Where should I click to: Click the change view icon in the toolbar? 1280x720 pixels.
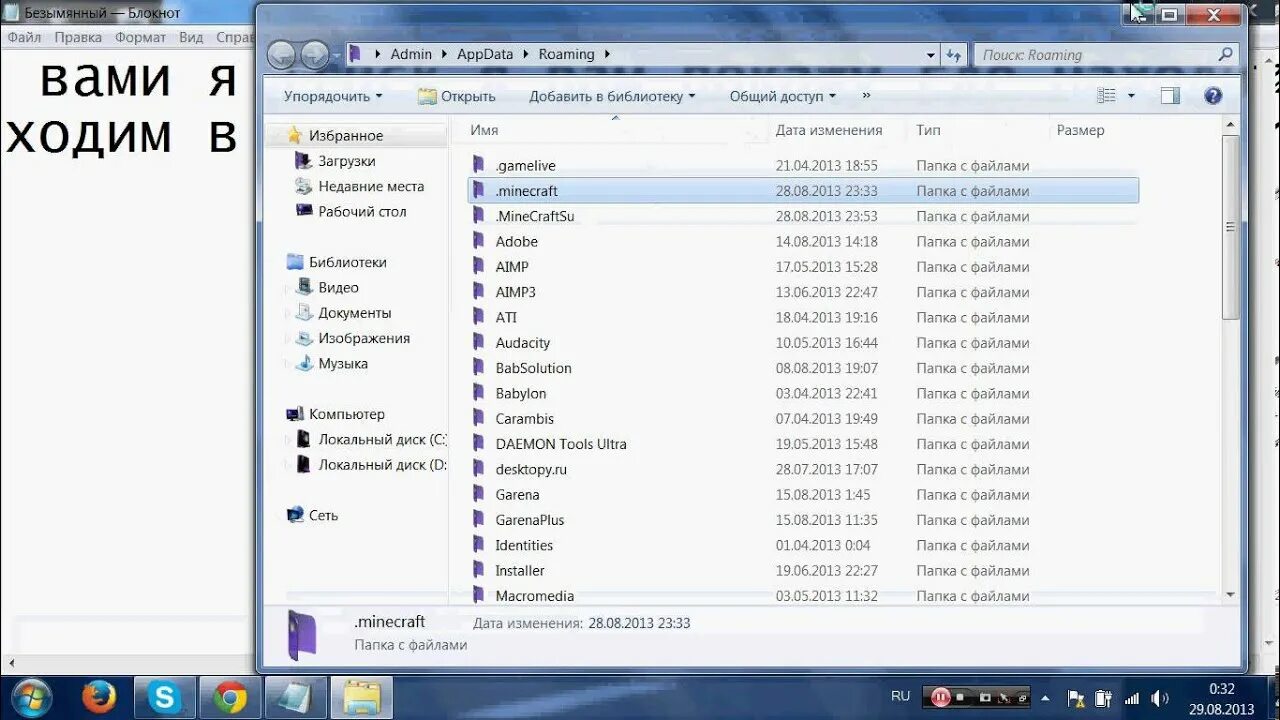point(1106,96)
